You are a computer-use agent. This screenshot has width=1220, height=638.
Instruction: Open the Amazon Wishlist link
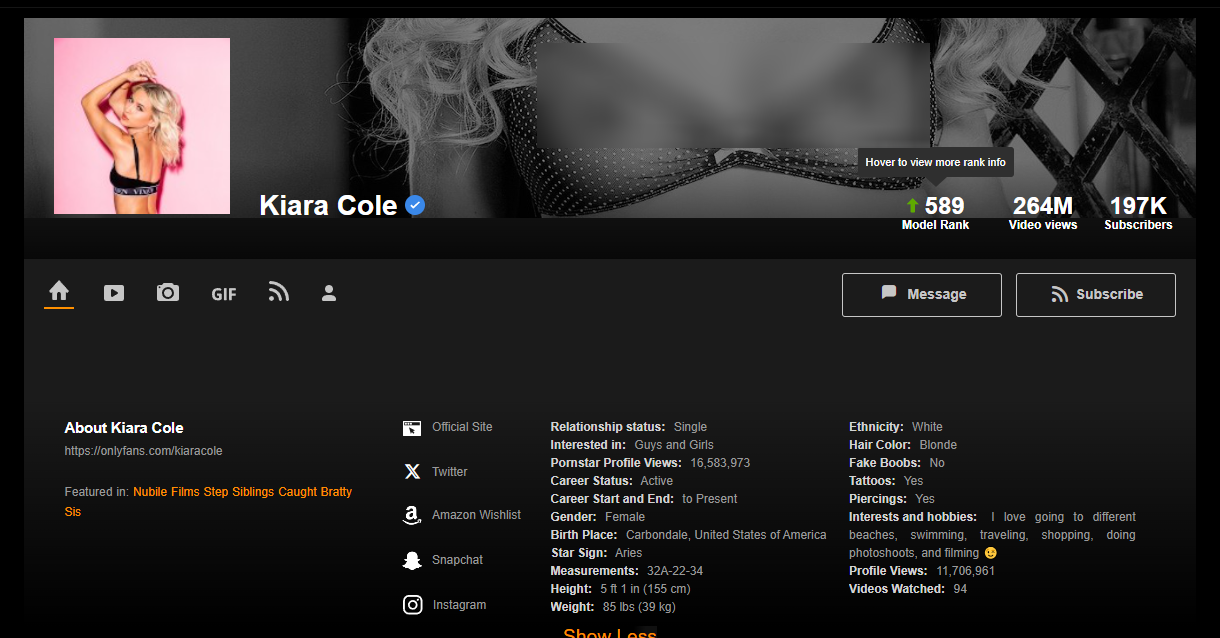475,515
